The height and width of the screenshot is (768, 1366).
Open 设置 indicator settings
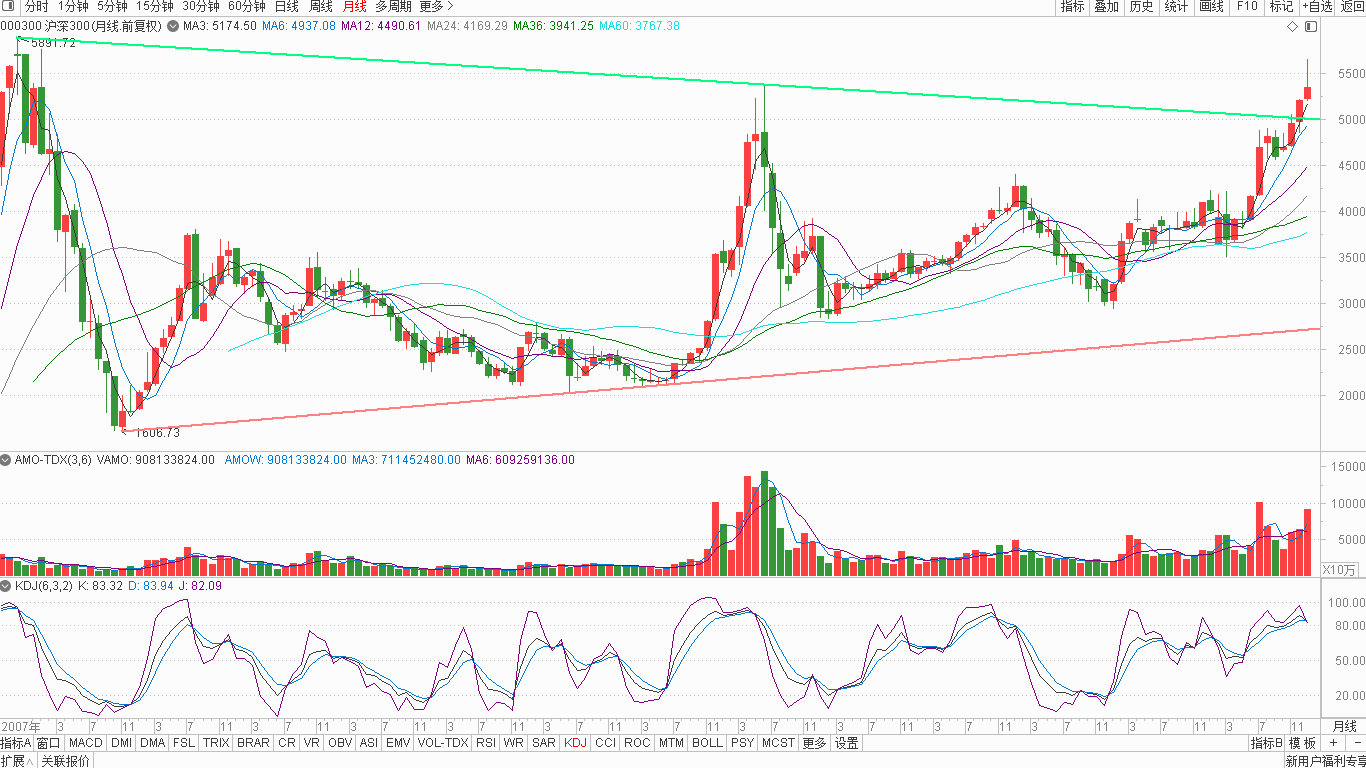coord(847,743)
